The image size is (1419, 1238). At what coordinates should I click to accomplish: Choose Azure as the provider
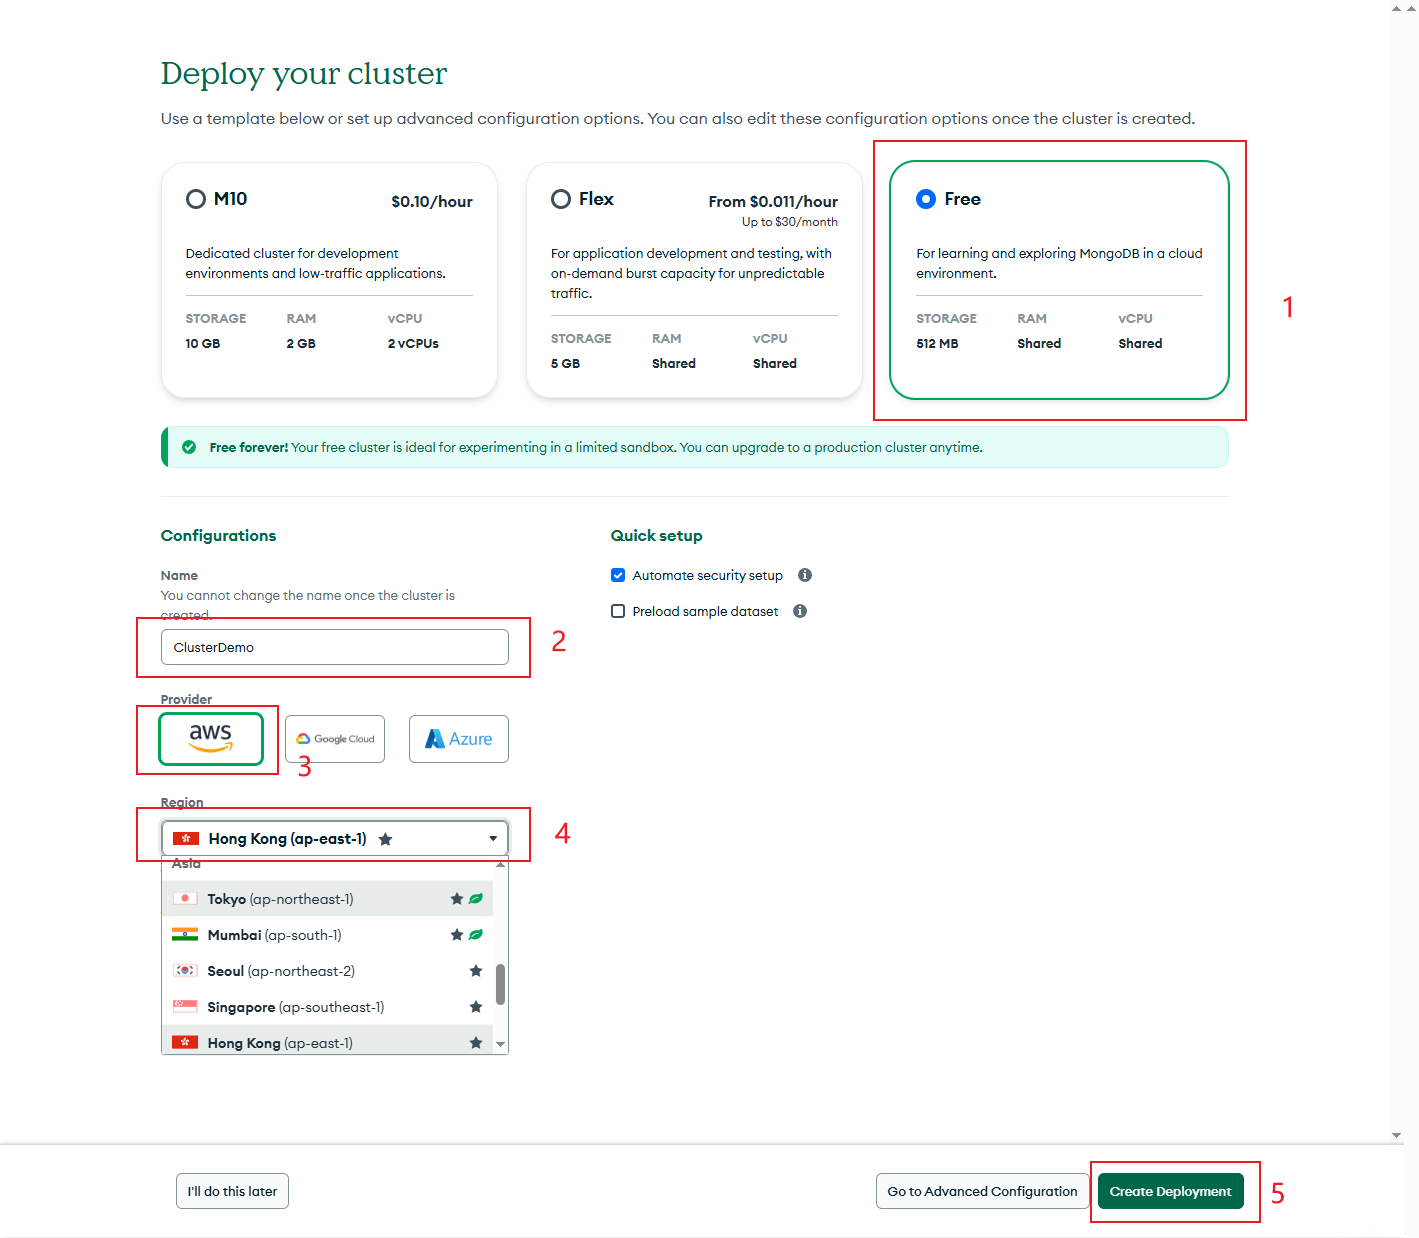(x=459, y=739)
